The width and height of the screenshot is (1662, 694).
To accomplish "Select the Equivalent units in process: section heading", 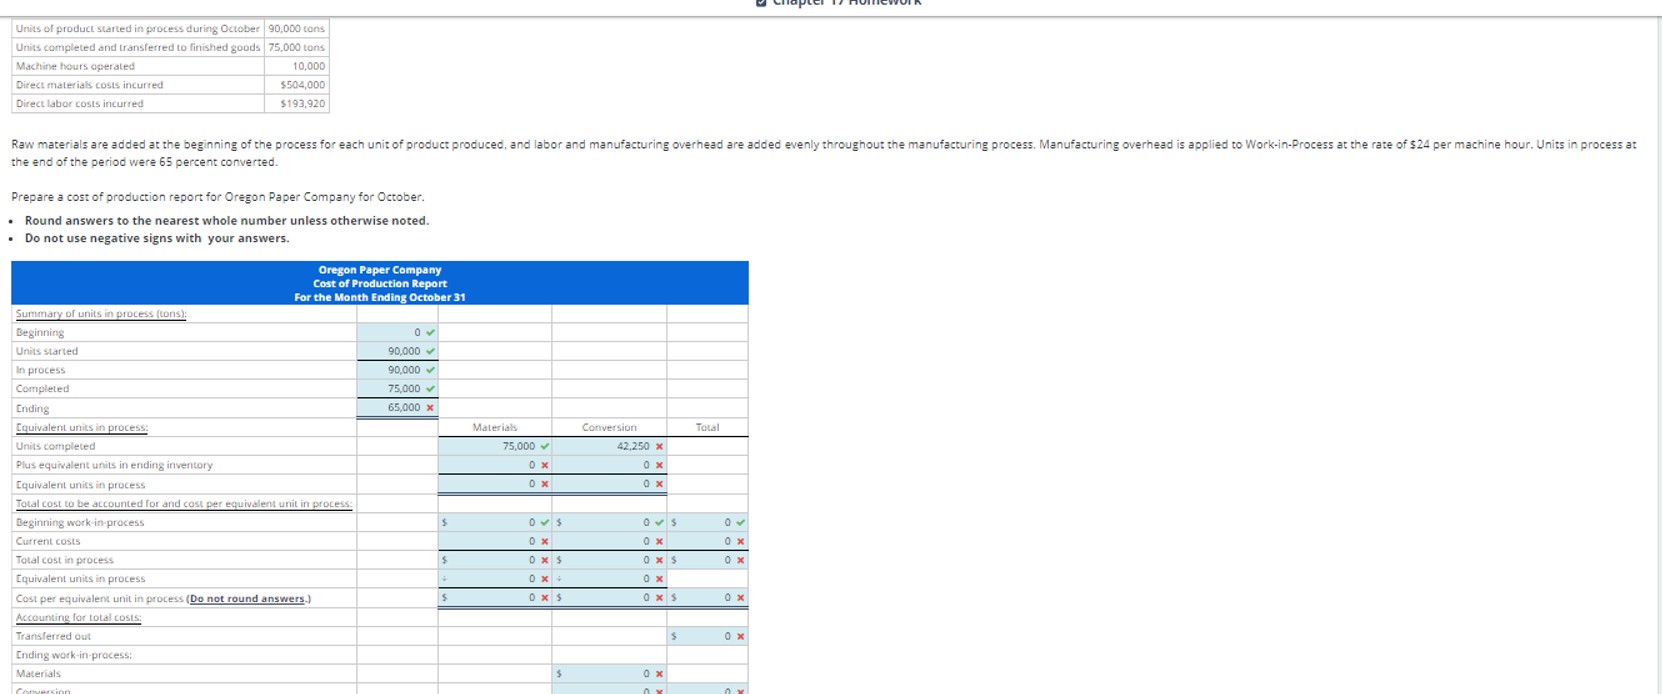I will (x=82, y=428).
